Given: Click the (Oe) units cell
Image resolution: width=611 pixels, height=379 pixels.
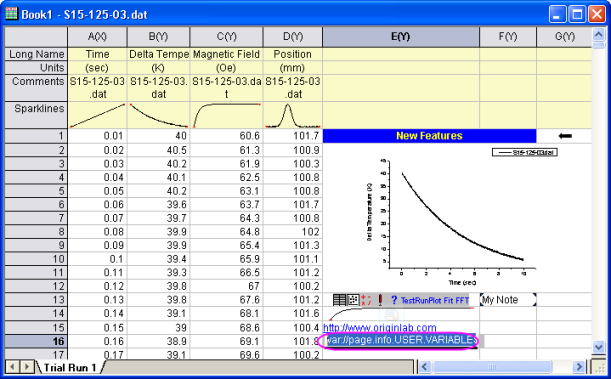Looking at the screenshot, I should (226, 68).
